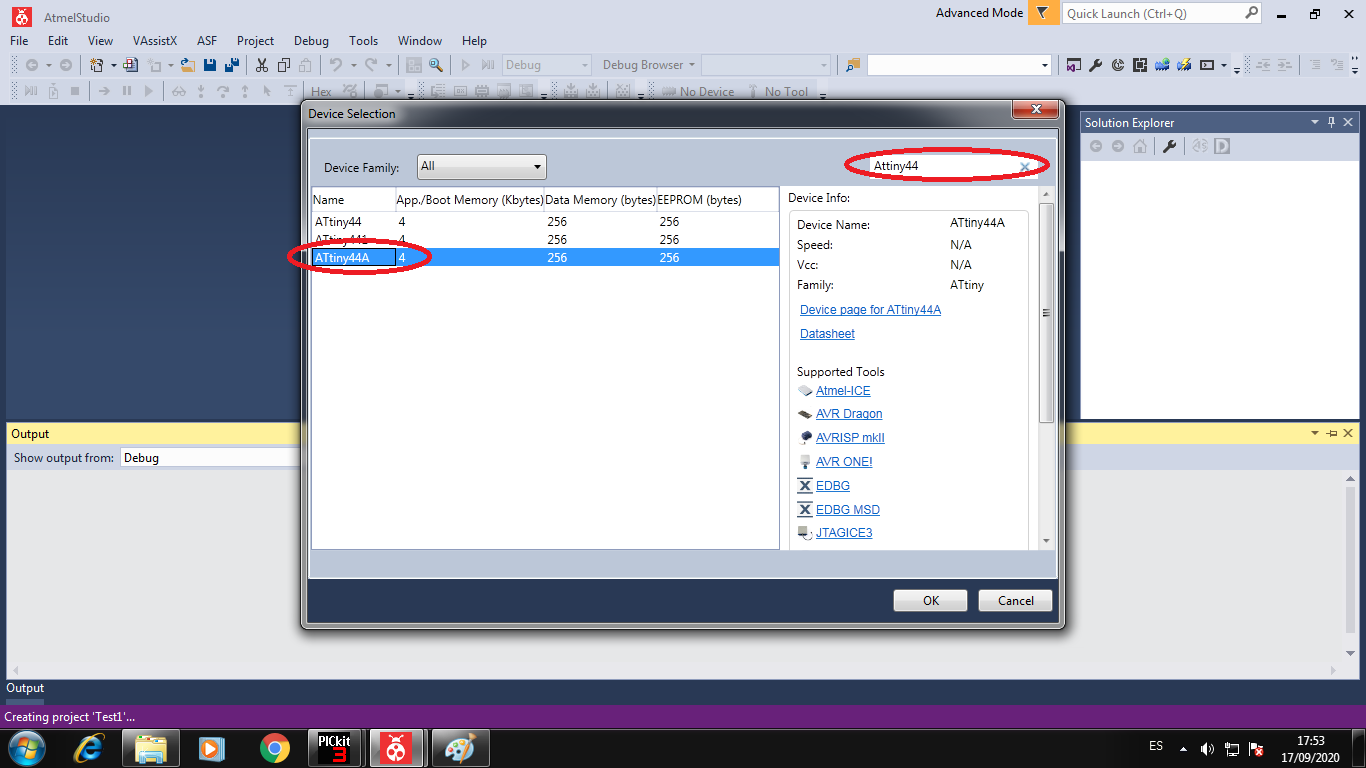The height and width of the screenshot is (768, 1366).
Task: Click the volume speaker icon in system tray
Action: pyautogui.click(x=1207, y=749)
